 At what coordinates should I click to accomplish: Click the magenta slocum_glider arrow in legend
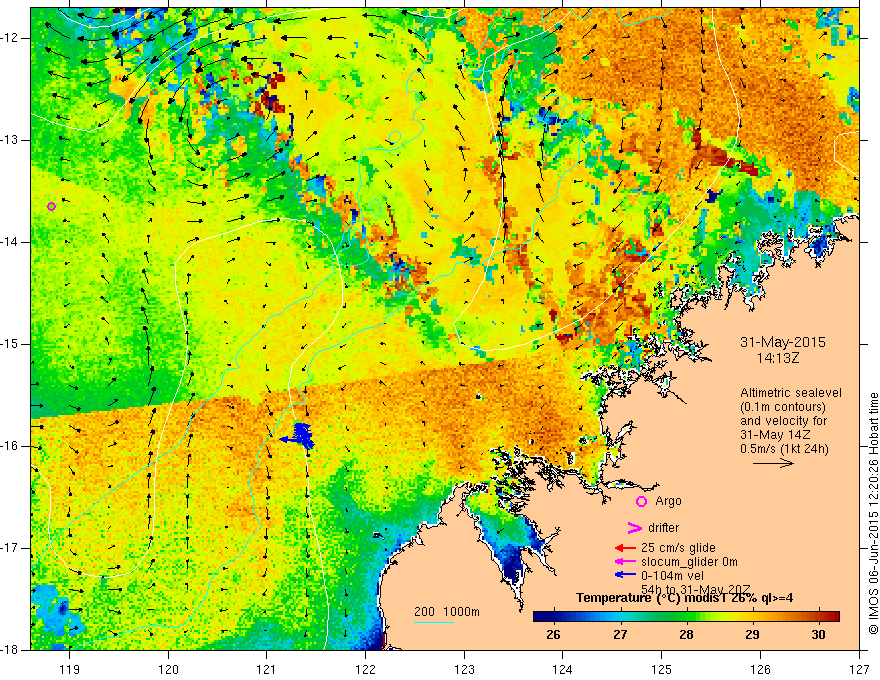pyautogui.click(x=625, y=562)
